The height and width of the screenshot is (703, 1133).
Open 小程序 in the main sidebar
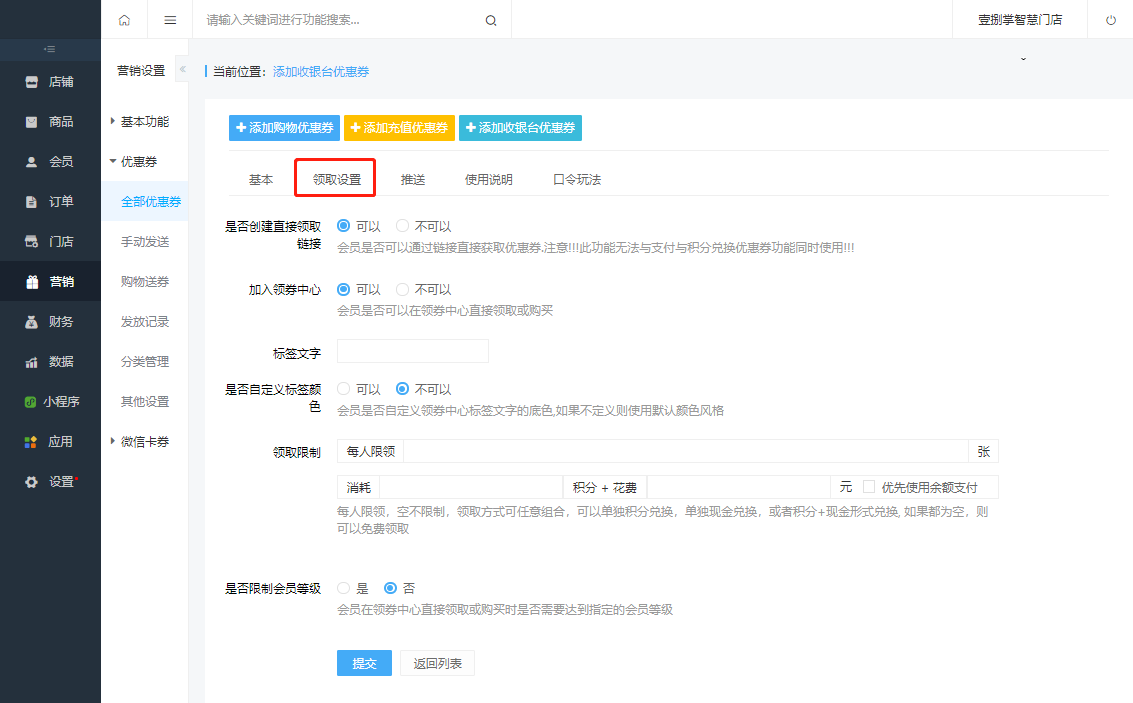coord(50,402)
